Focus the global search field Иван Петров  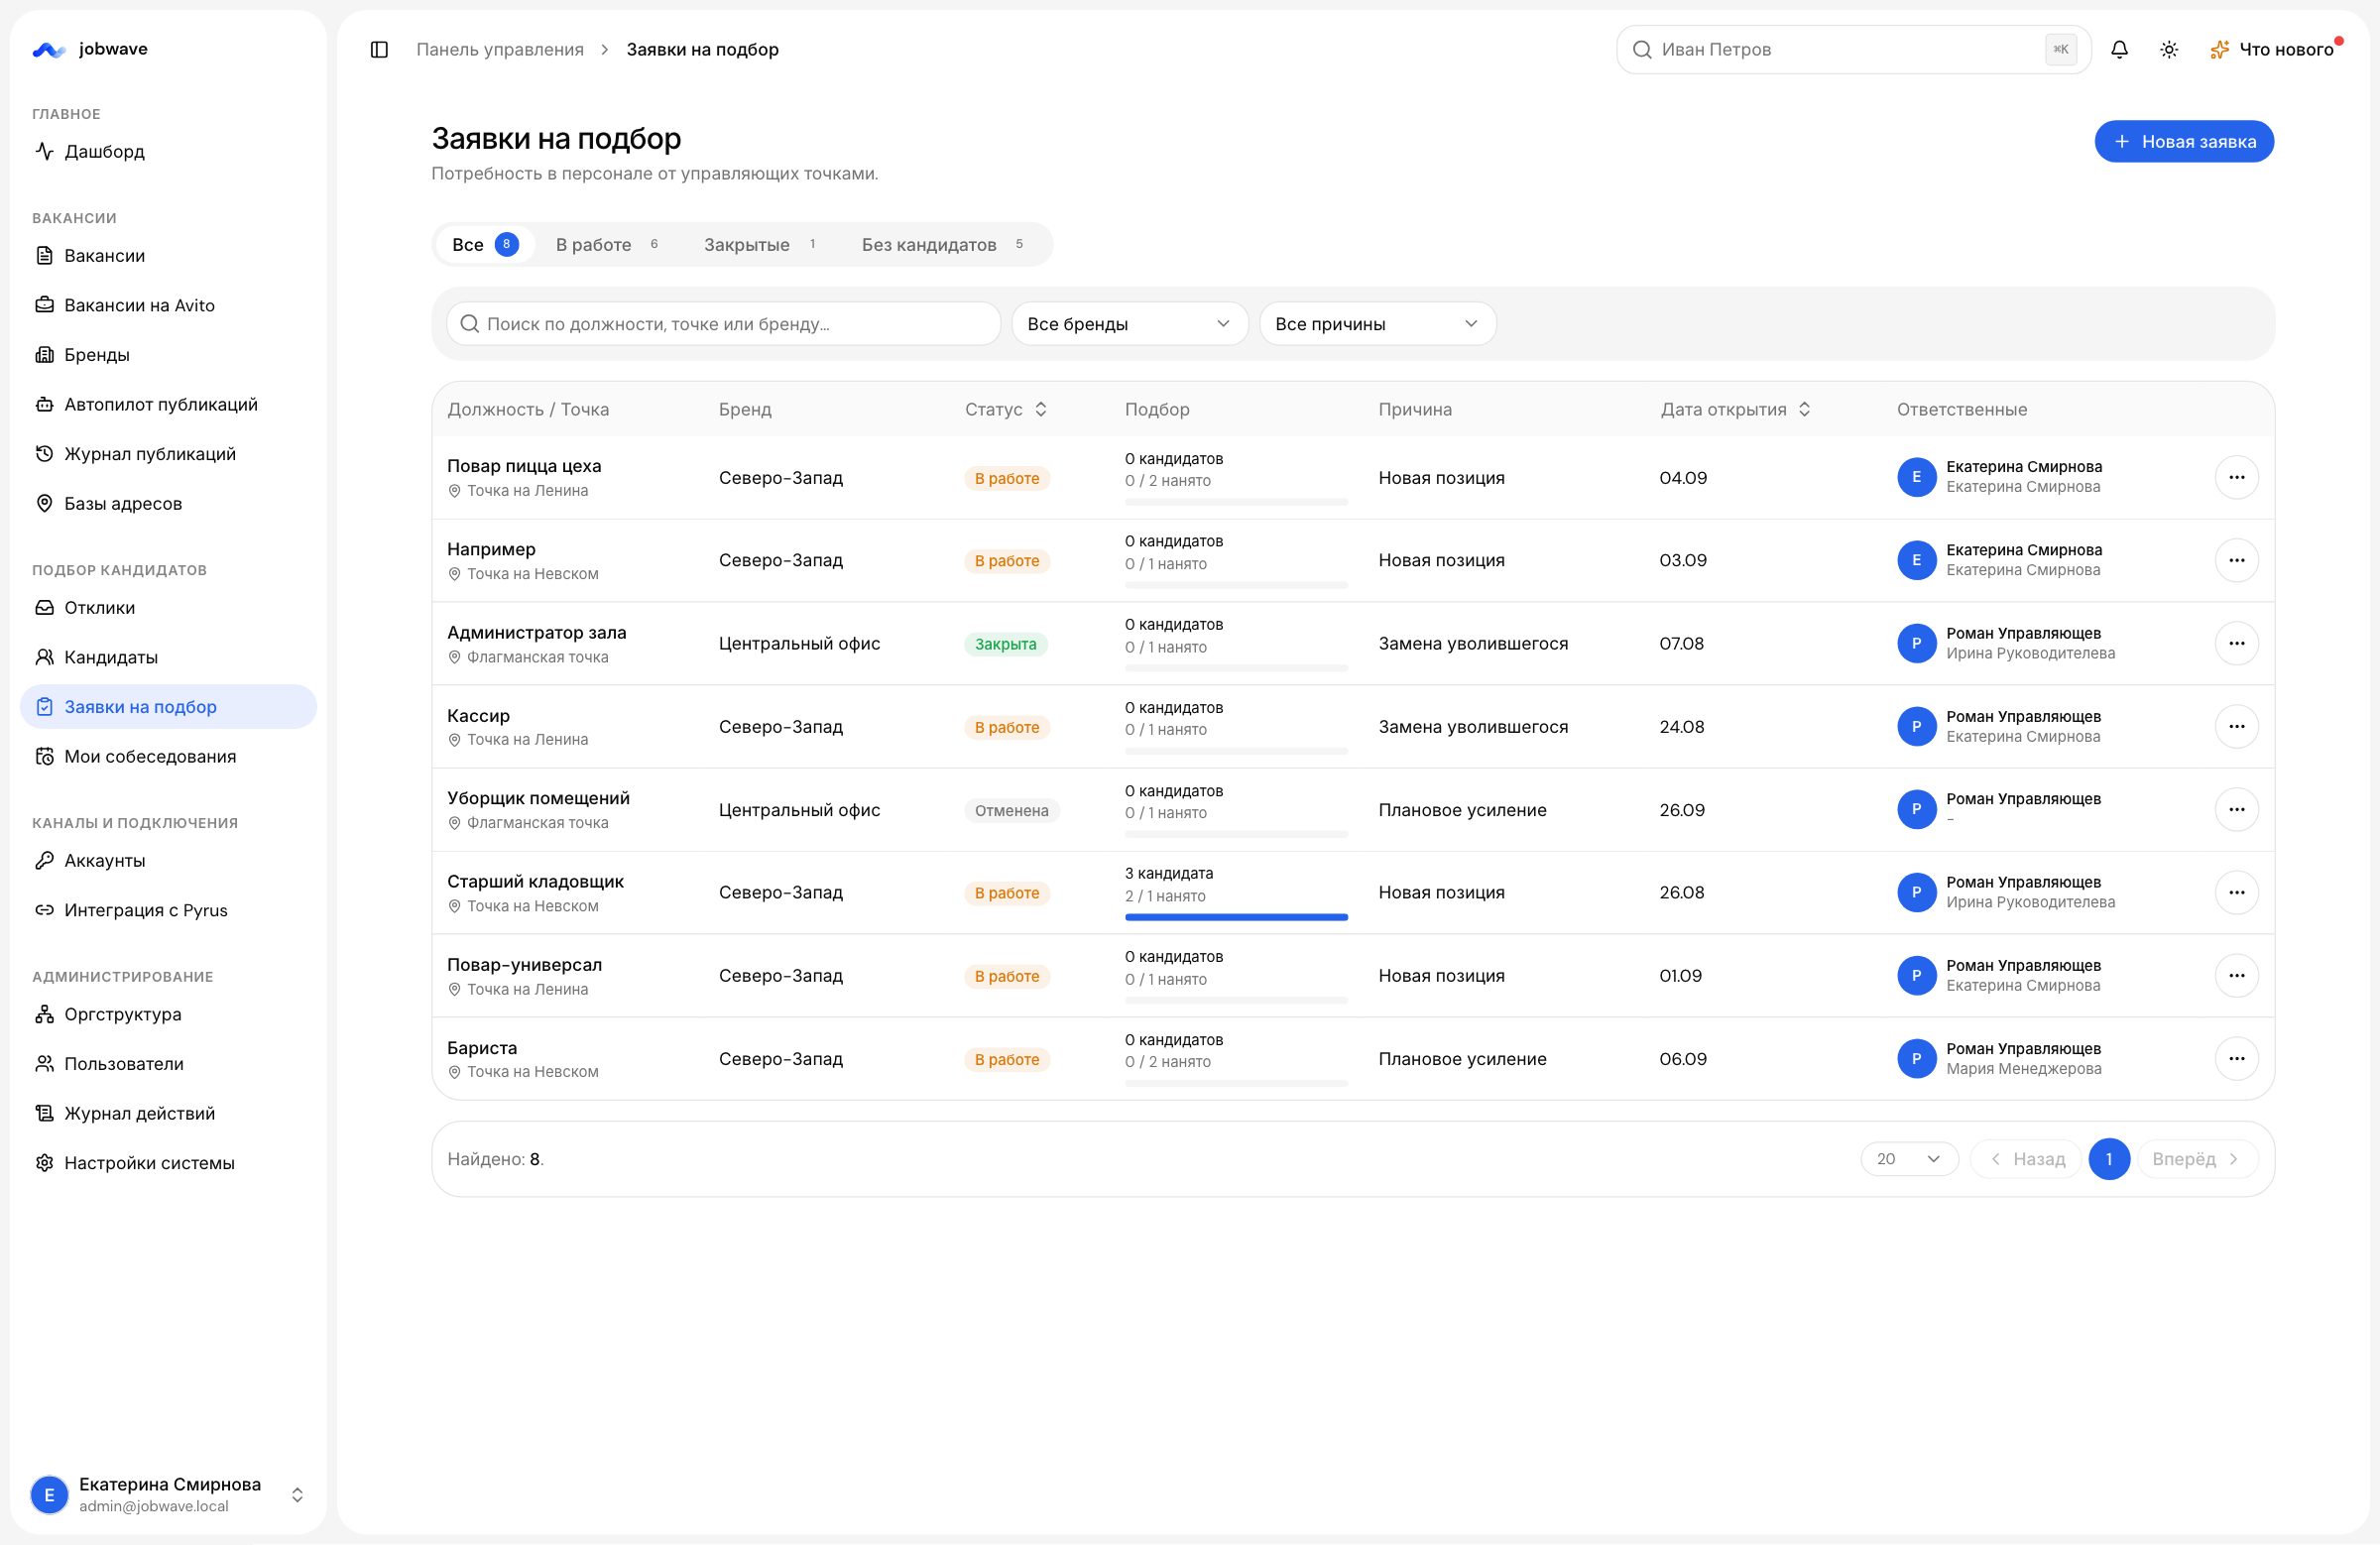tap(1853, 49)
